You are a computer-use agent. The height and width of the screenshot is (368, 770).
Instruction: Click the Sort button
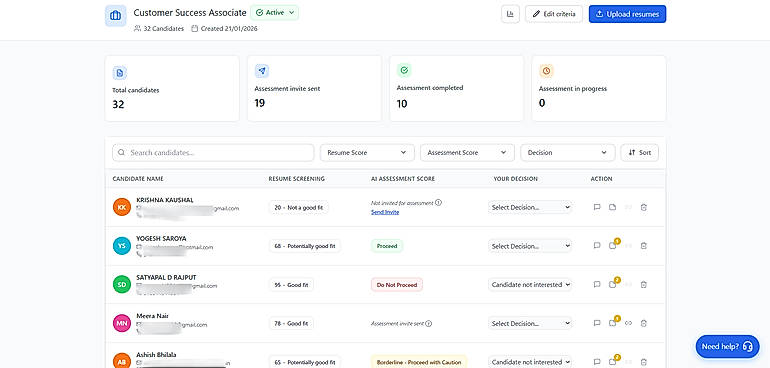click(x=639, y=153)
